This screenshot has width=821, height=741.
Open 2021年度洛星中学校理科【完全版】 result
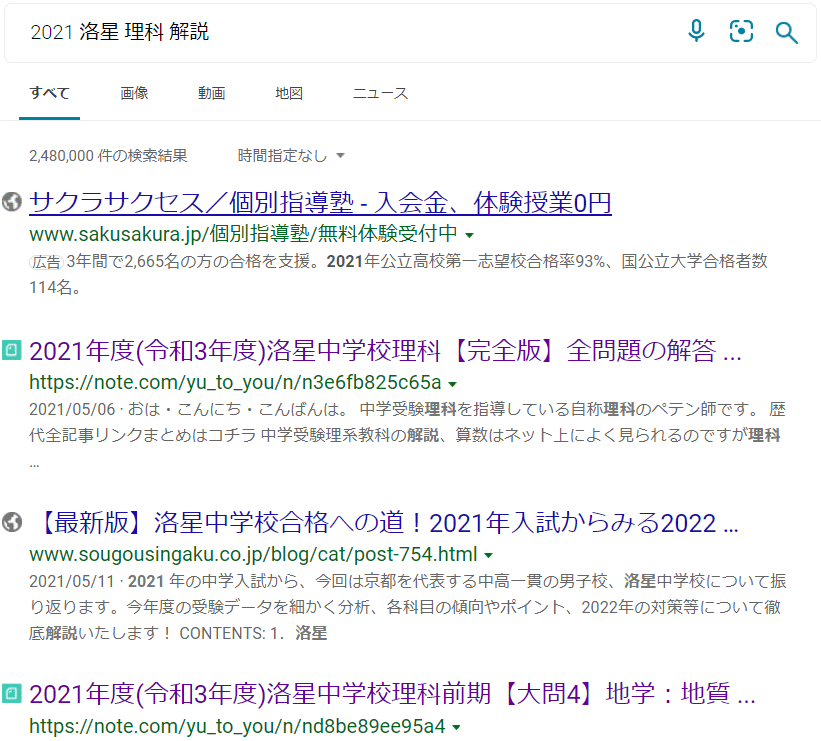click(385, 351)
